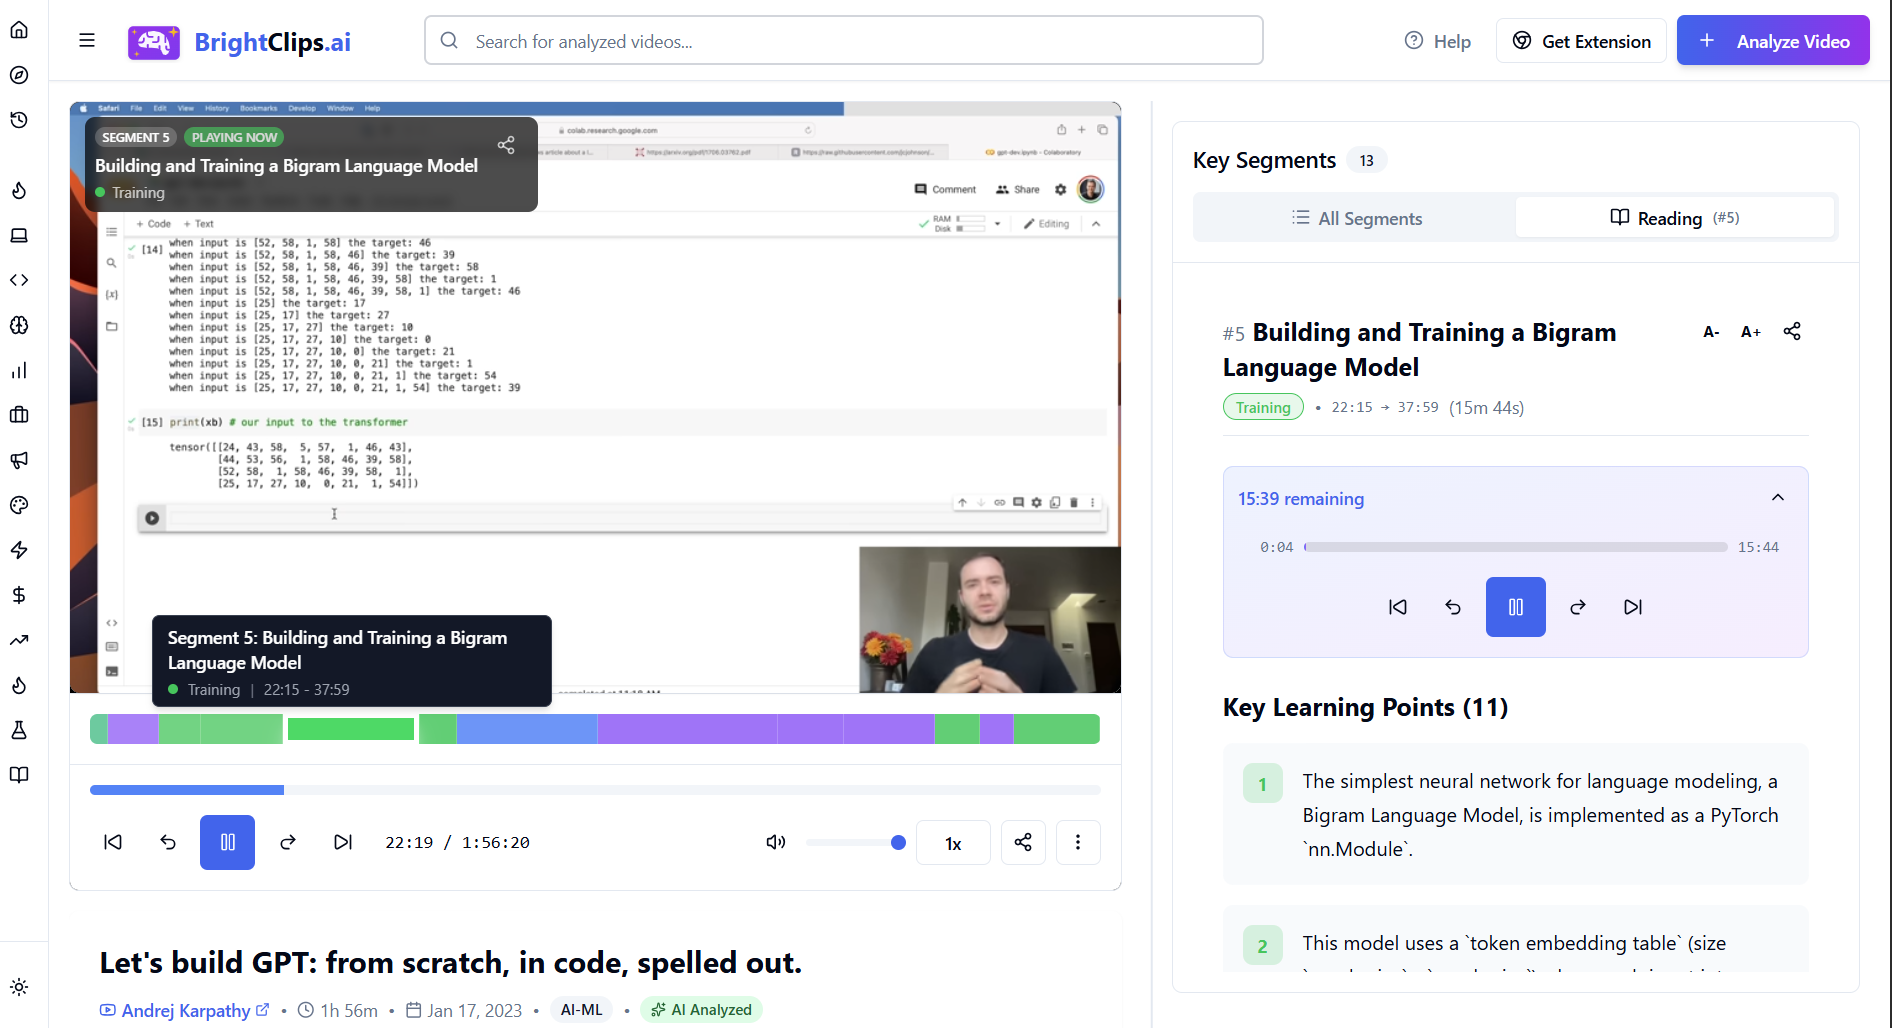
Task: Click the BrightClips.ai logo
Action: pyautogui.click(x=240, y=42)
